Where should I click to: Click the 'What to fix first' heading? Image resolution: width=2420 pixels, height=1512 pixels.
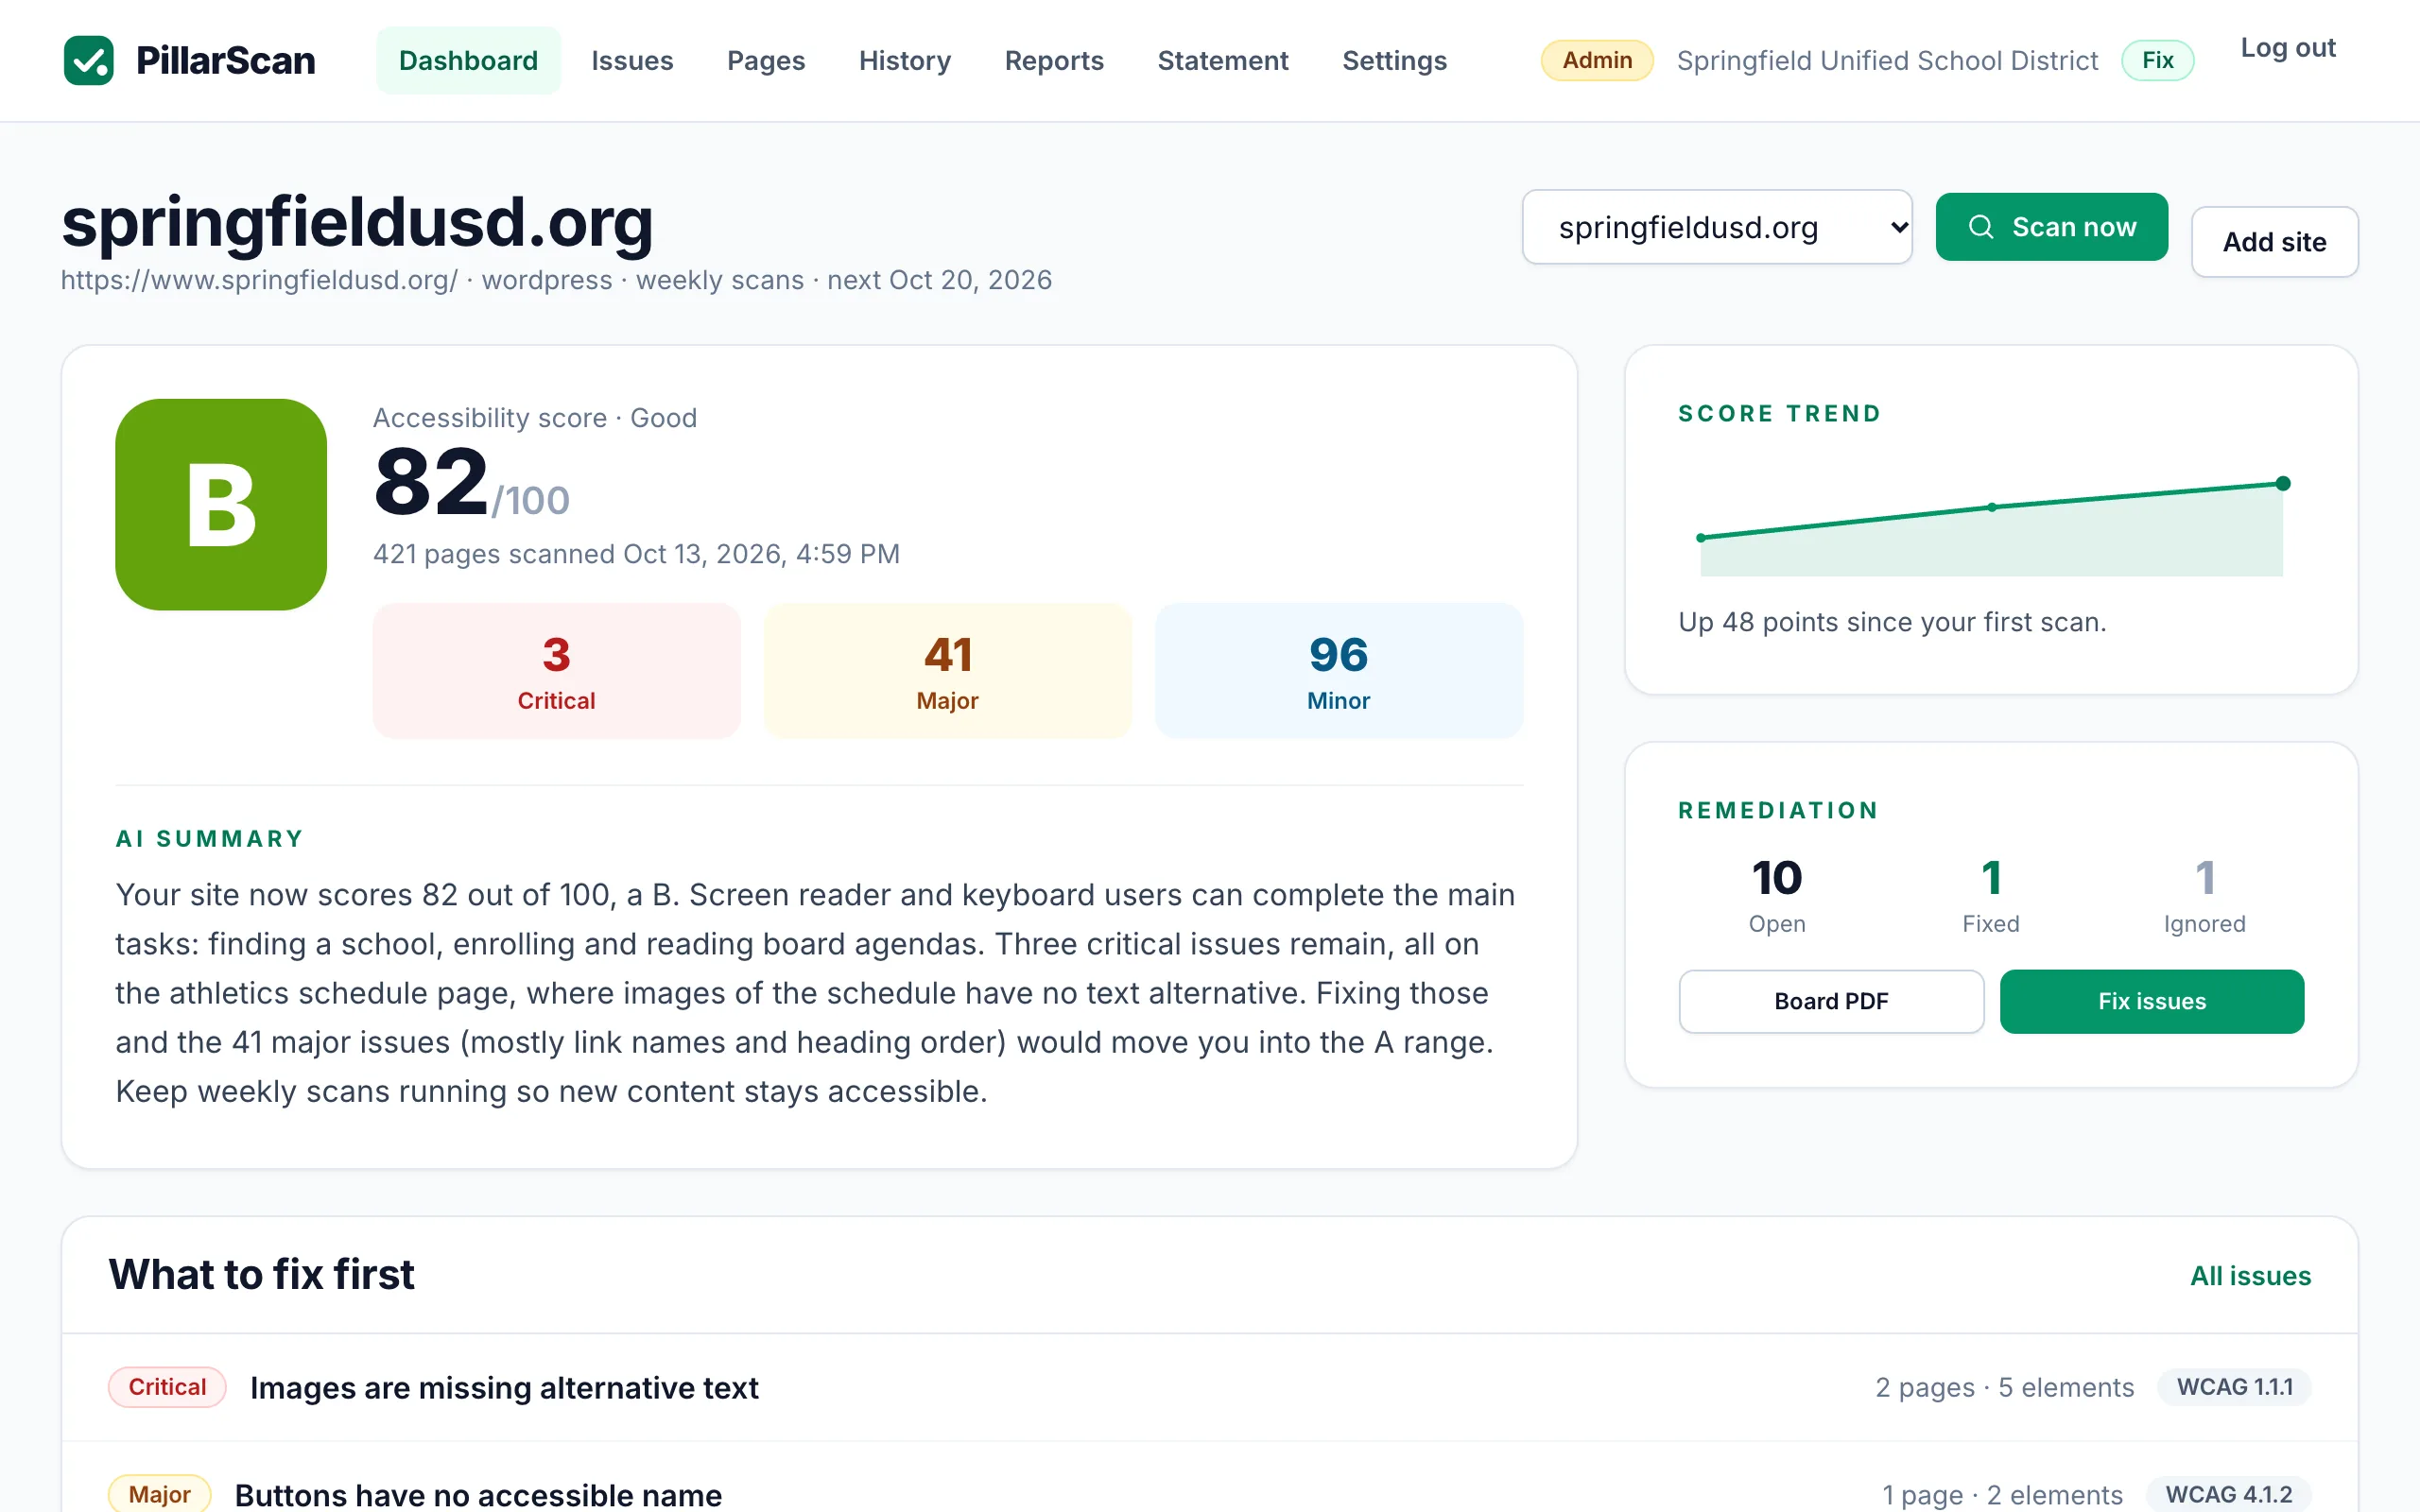point(261,1275)
